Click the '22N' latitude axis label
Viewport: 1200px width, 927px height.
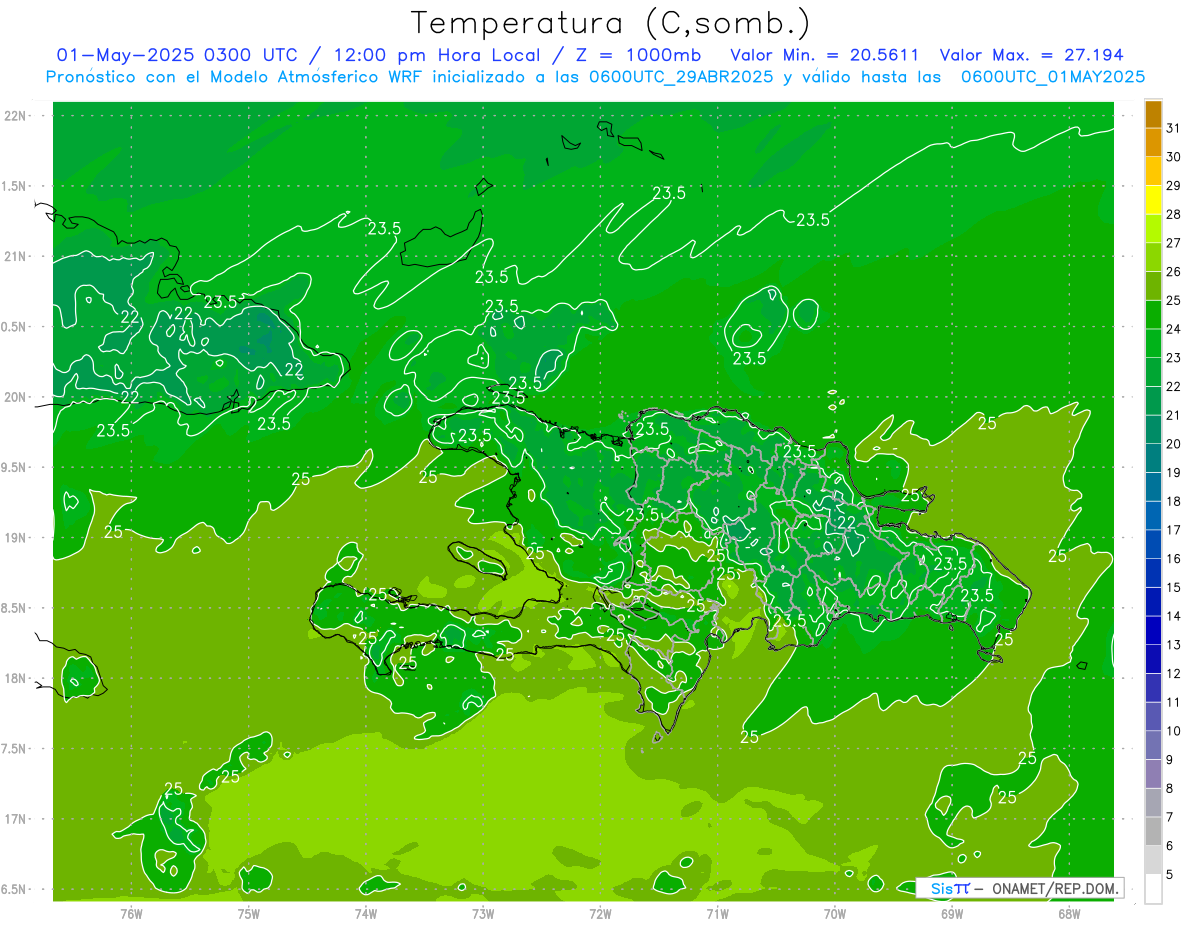16,116
